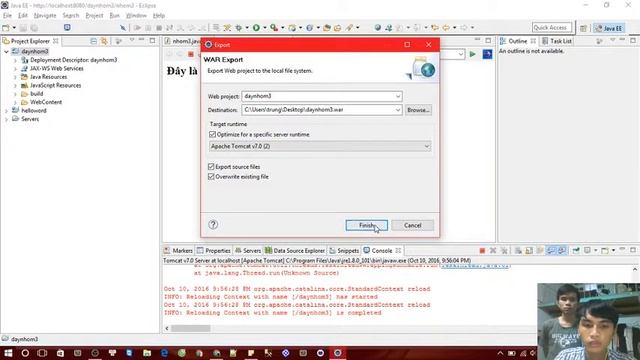Expand Java Resources node
This screenshot has width=640, height=360.
coord(15,77)
